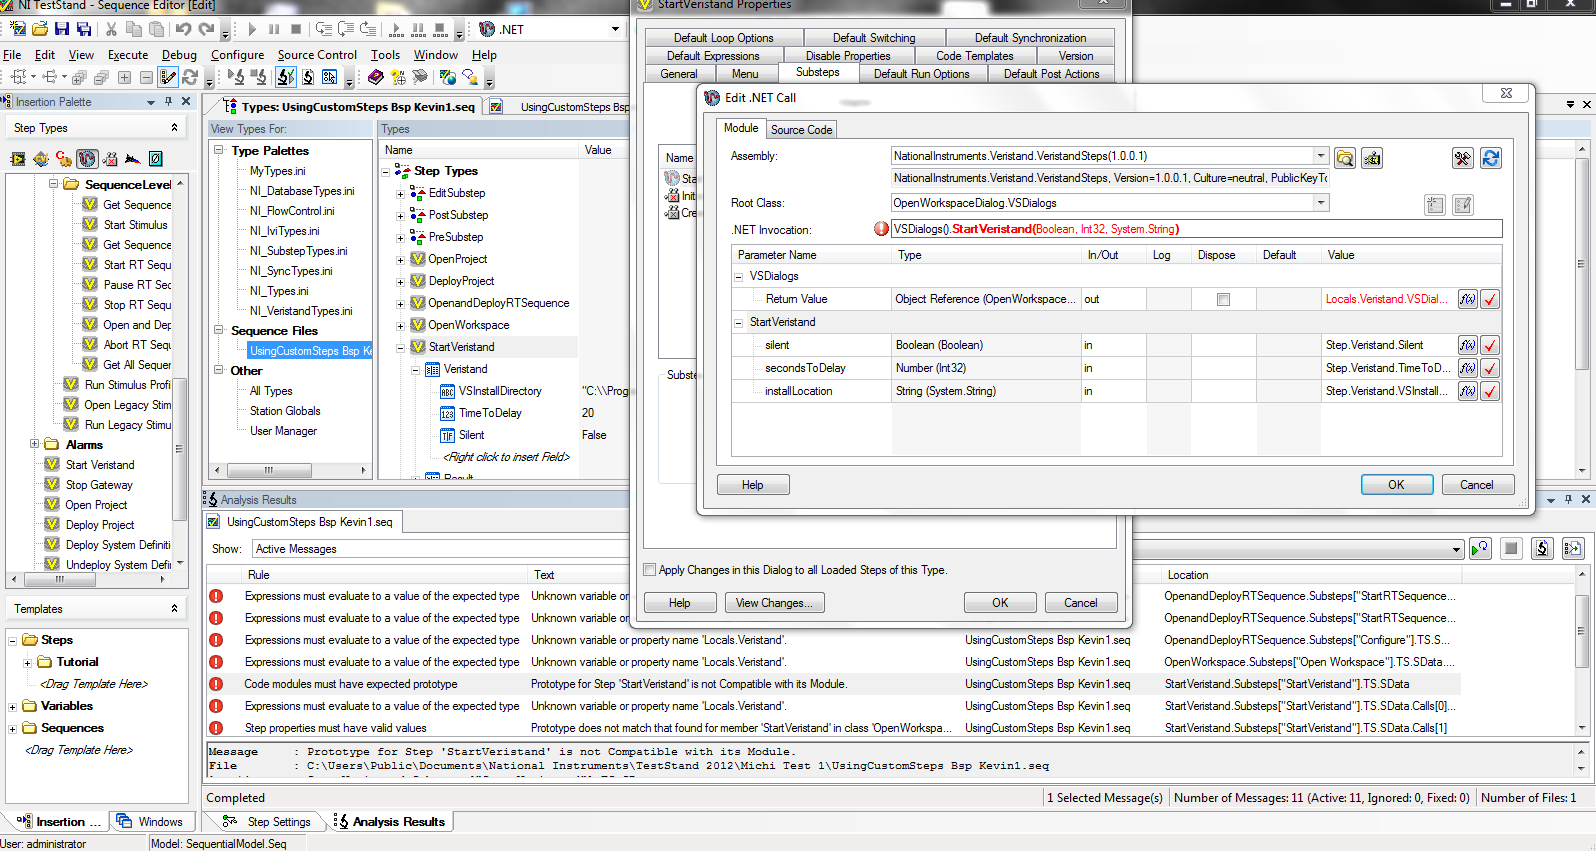Viewport: 1596px width, 851px height.
Task: Open f(x) expression for Return Value row
Action: (x=1467, y=299)
